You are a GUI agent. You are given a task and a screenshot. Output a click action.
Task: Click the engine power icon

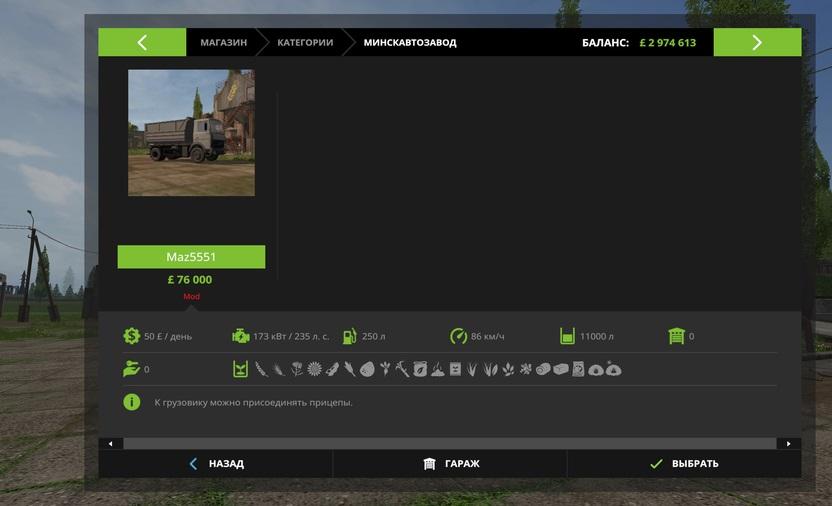coord(241,336)
